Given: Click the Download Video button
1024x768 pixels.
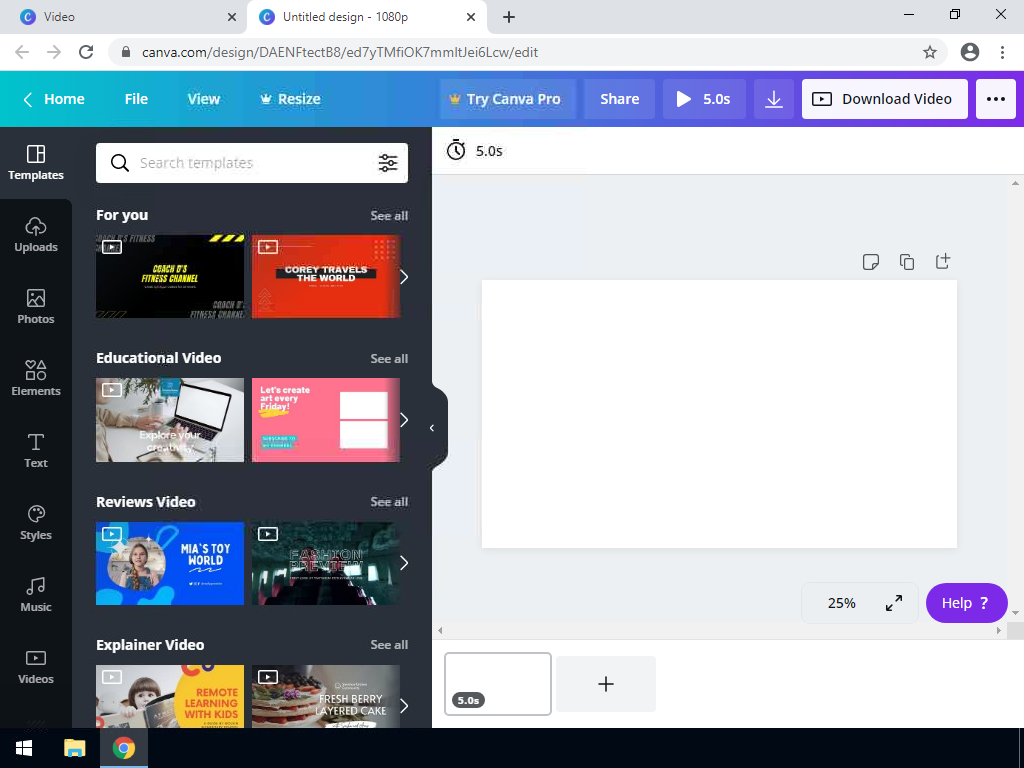Looking at the screenshot, I should (x=885, y=99).
